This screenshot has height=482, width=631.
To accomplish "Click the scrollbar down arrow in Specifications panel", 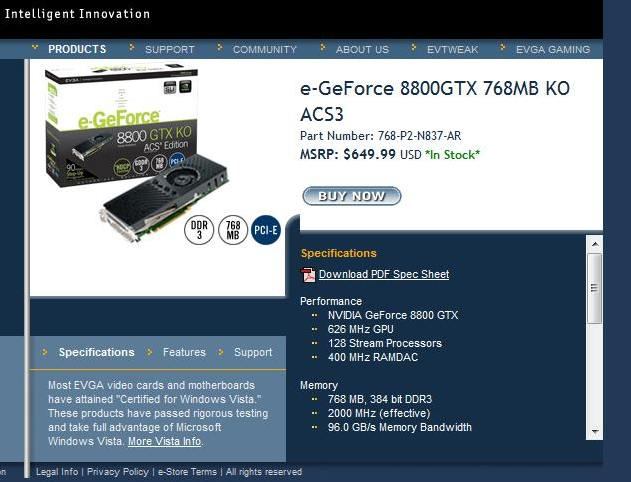I will click(595, 432).
